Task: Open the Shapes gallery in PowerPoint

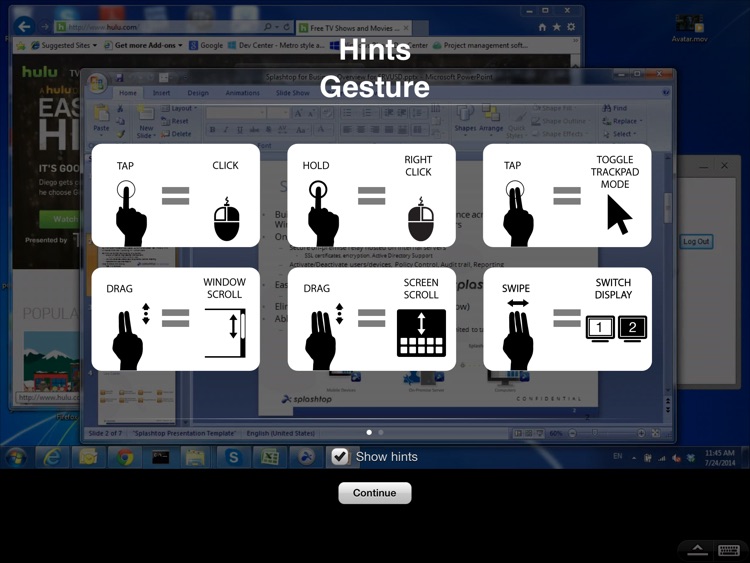Action: [x=465, y=120]
